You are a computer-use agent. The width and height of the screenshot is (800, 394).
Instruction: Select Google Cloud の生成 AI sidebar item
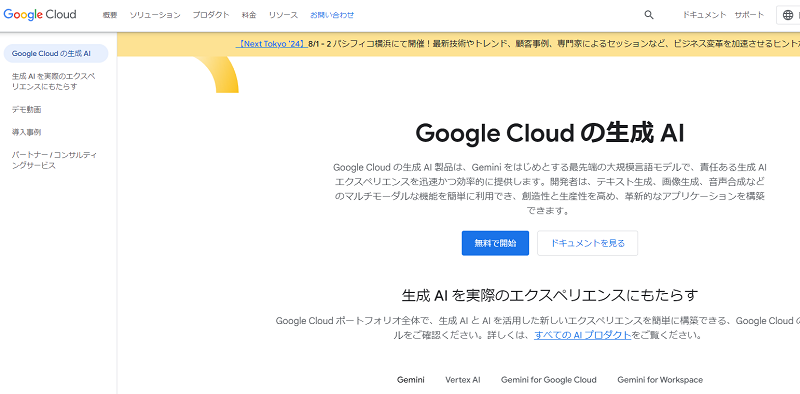click(x=56, y=54)
